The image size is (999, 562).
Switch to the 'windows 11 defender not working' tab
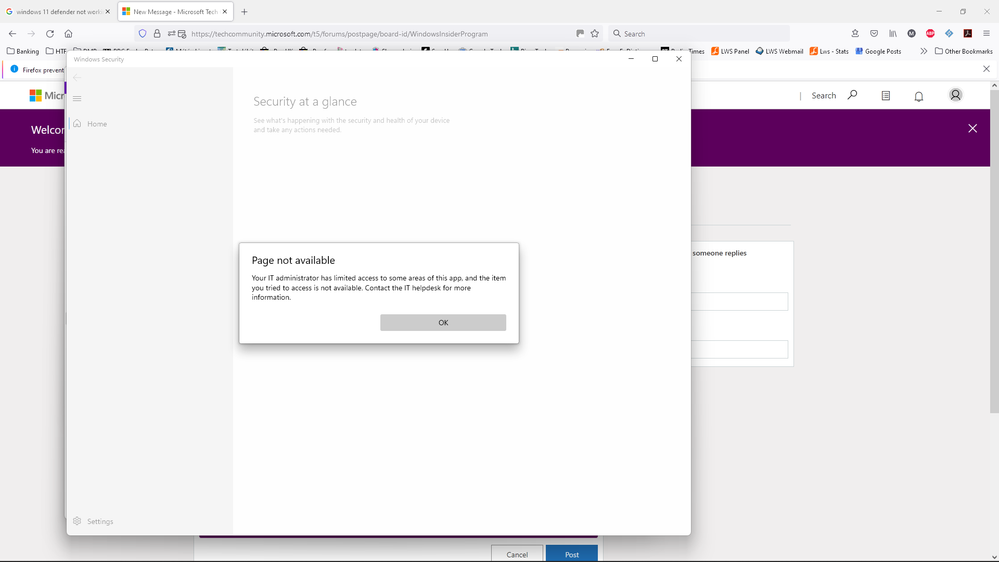click(57, 11)
